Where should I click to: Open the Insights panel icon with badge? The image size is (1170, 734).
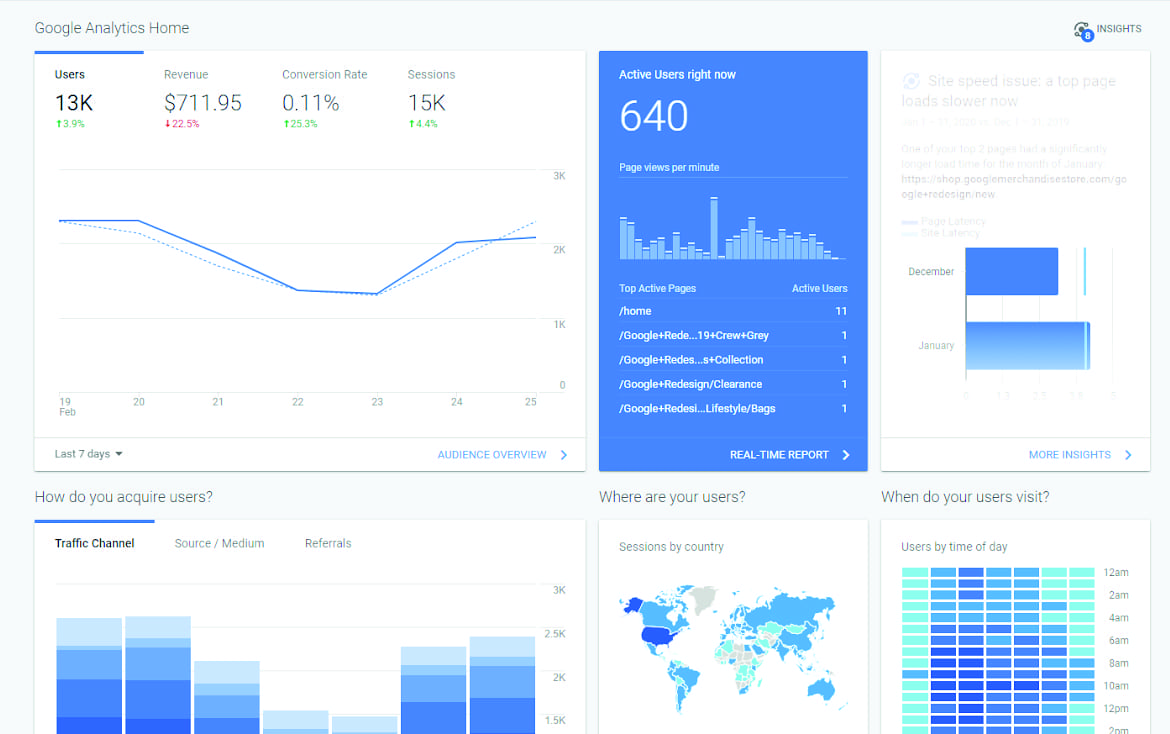point(1083,31)
